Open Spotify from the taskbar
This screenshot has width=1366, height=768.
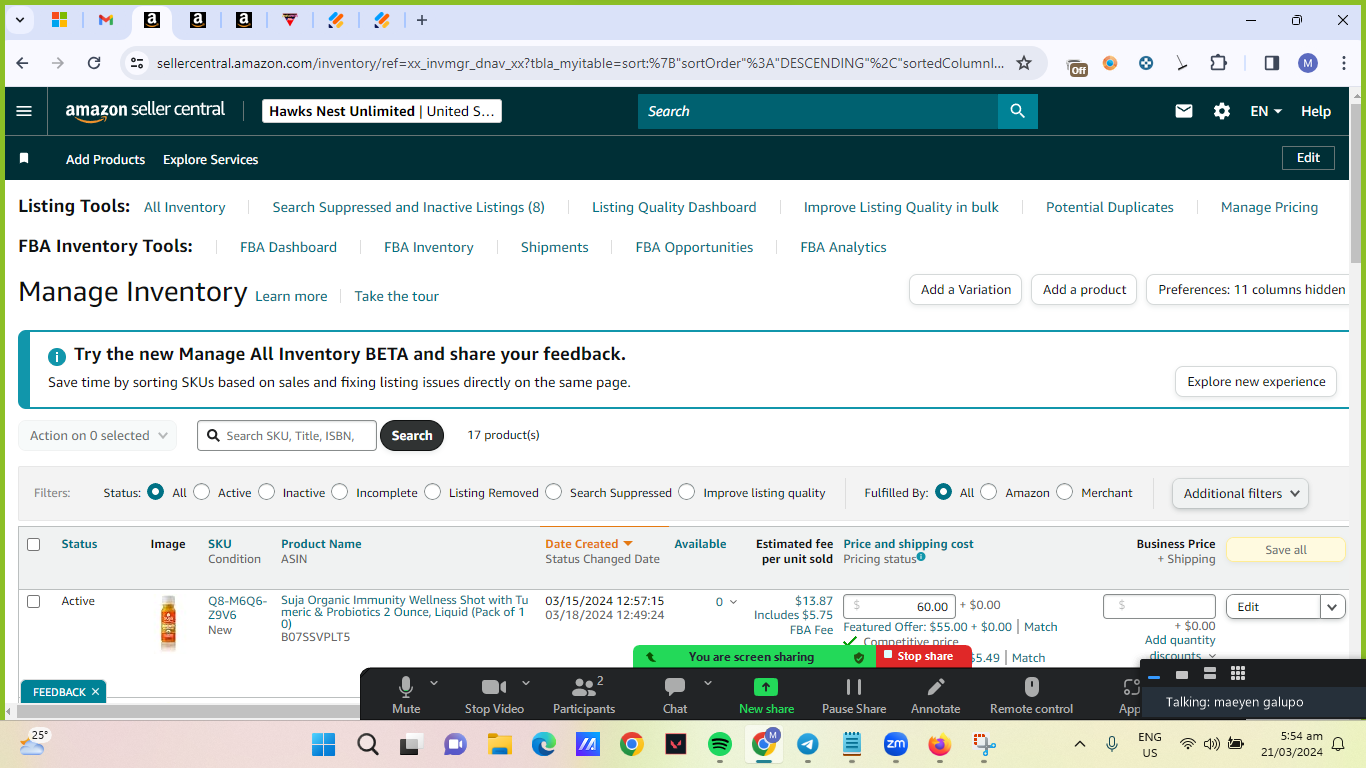(719, 744)
